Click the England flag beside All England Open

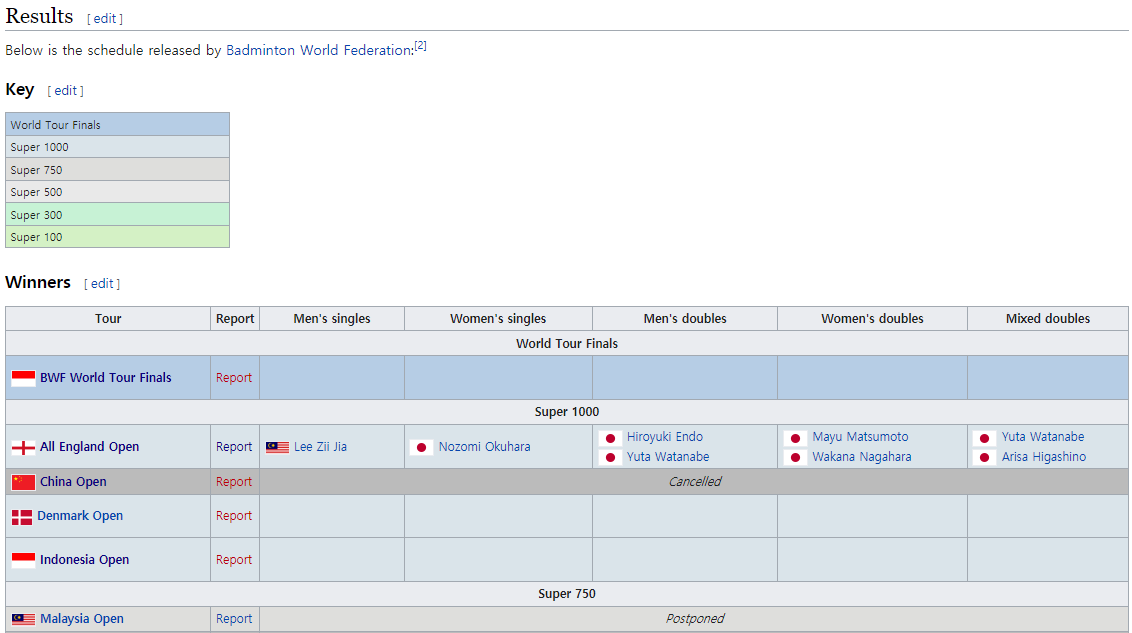click(x=23, y=448)
